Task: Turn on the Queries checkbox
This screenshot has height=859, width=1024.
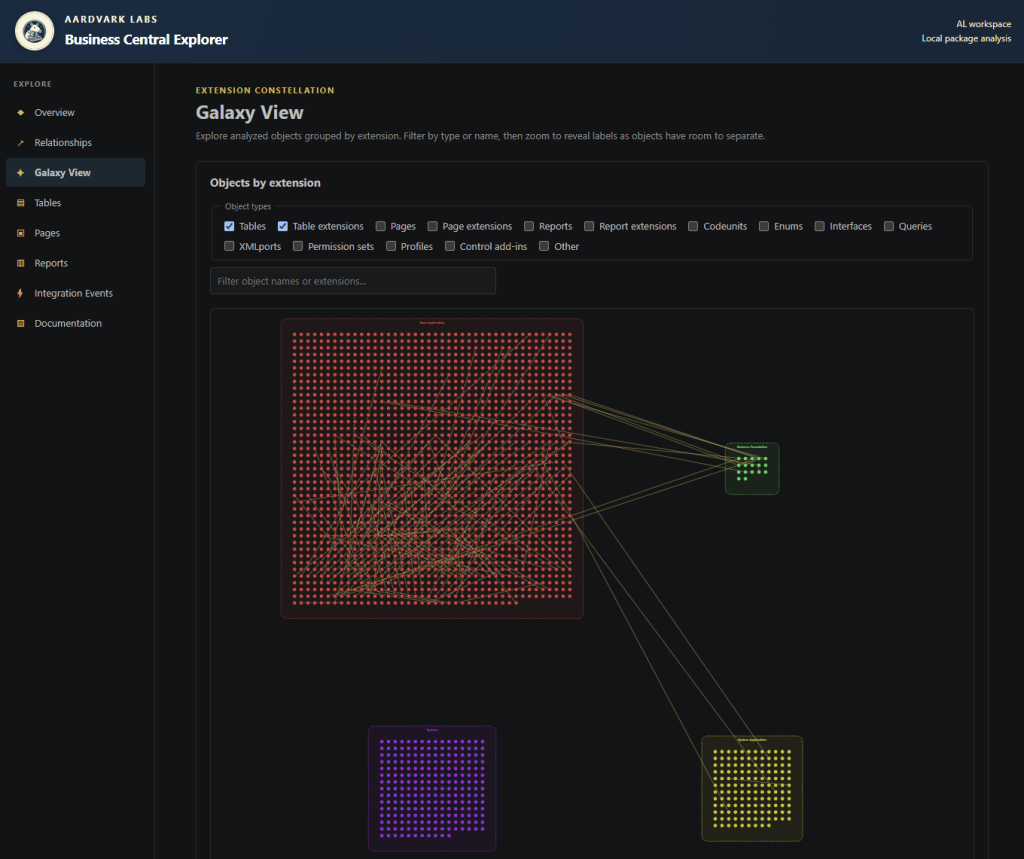Action: [889, 226]
